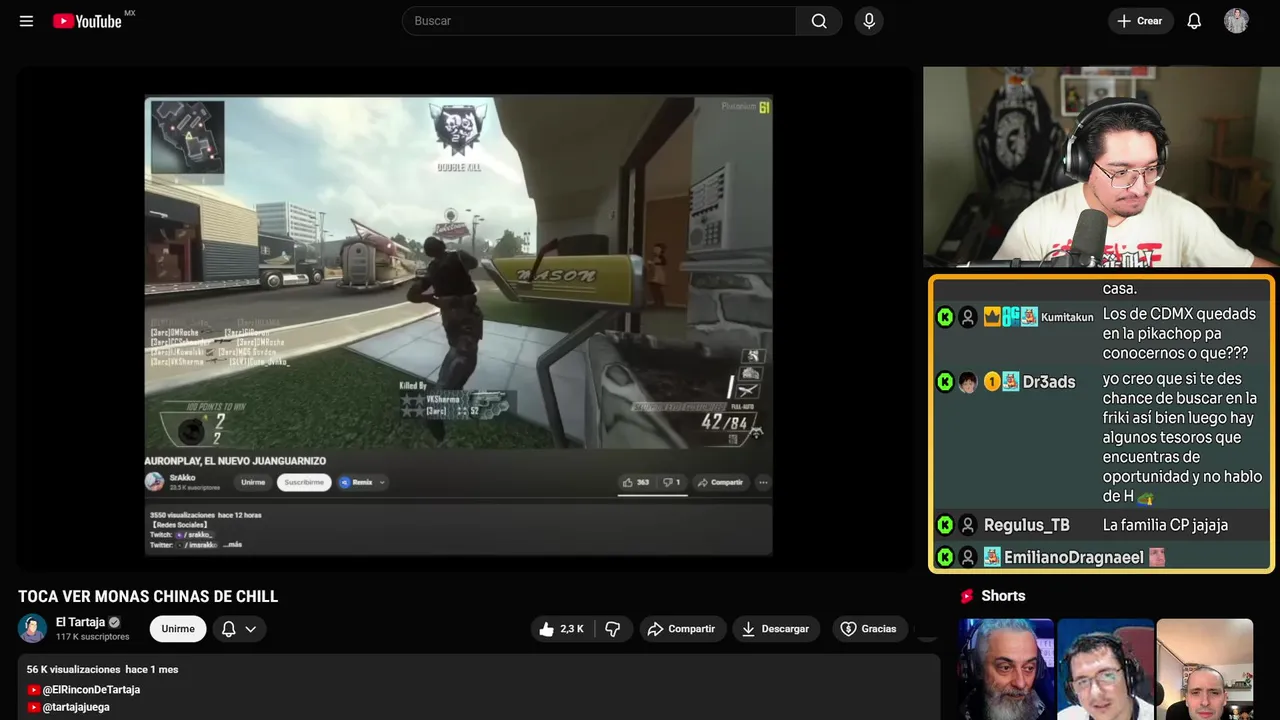Select the video title TOCA VER MONAS CHINAS DE CHILL
The height and width of the screenshot is (720, 1280).
click(x=148, y=597)
